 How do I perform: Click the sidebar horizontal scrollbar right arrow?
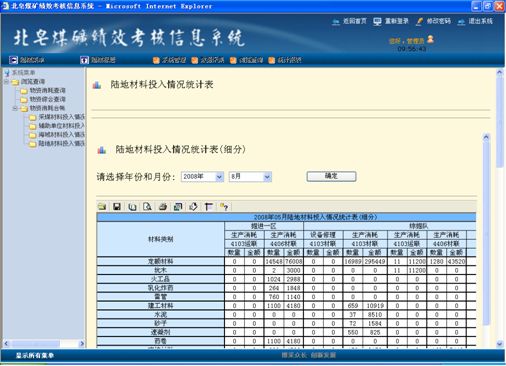(82, 343)
